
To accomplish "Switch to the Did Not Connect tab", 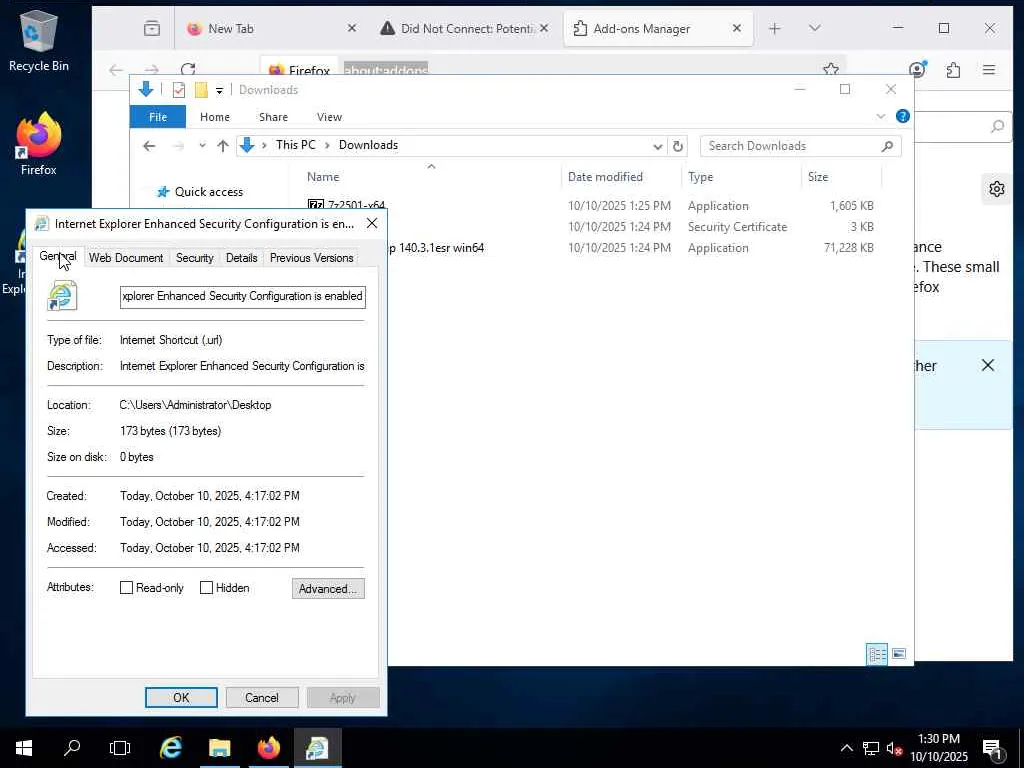I will click(x=464, y=29).
